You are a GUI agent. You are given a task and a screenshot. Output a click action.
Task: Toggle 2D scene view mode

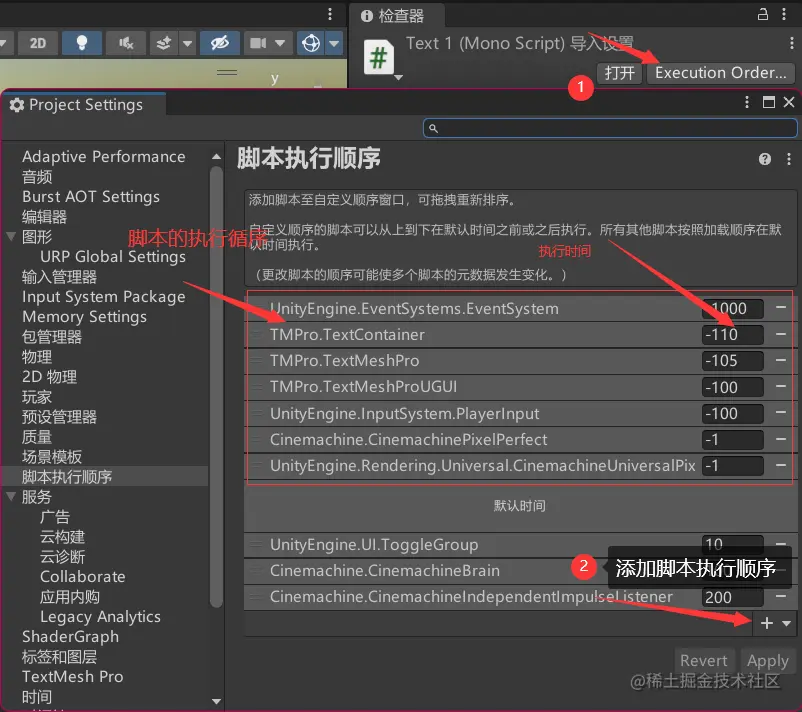38,43
